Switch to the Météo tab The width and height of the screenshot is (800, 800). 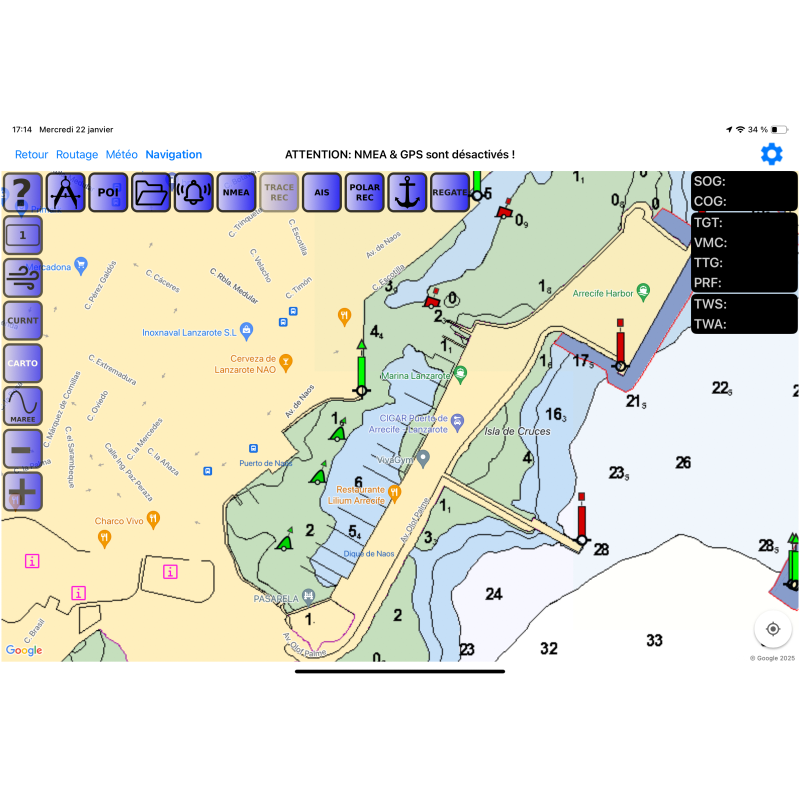121,155
